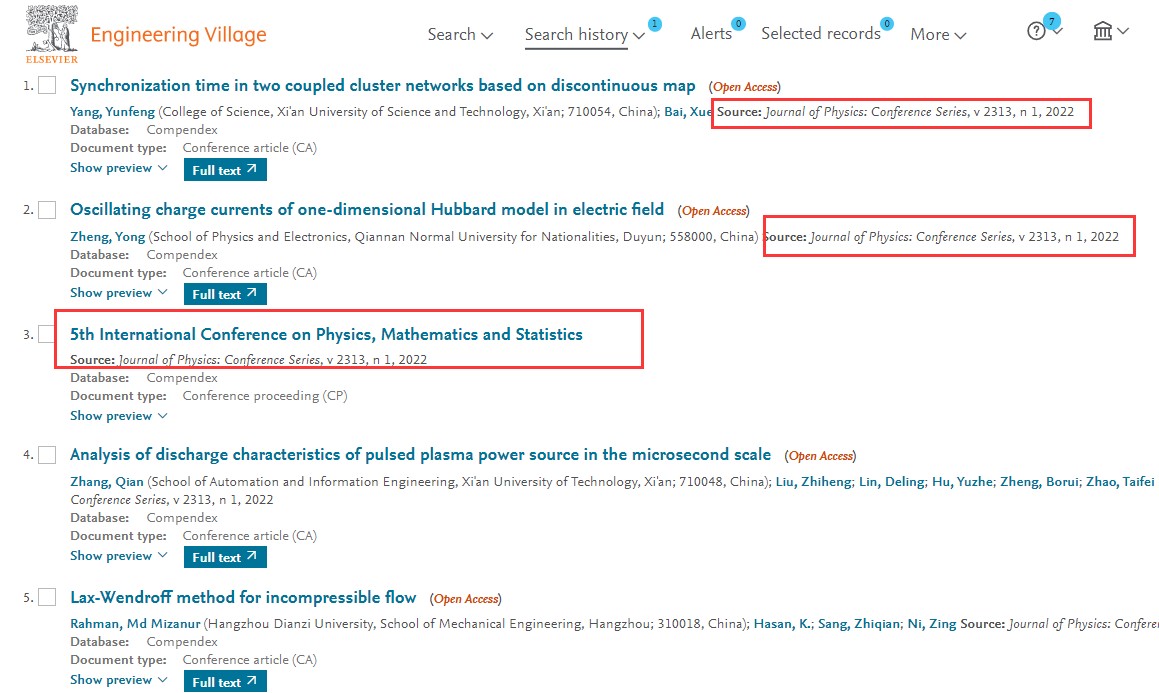Viewport: 1159px width, 693px height.
Task: Click the Alerts count badge
Action: tap(738, 24)
